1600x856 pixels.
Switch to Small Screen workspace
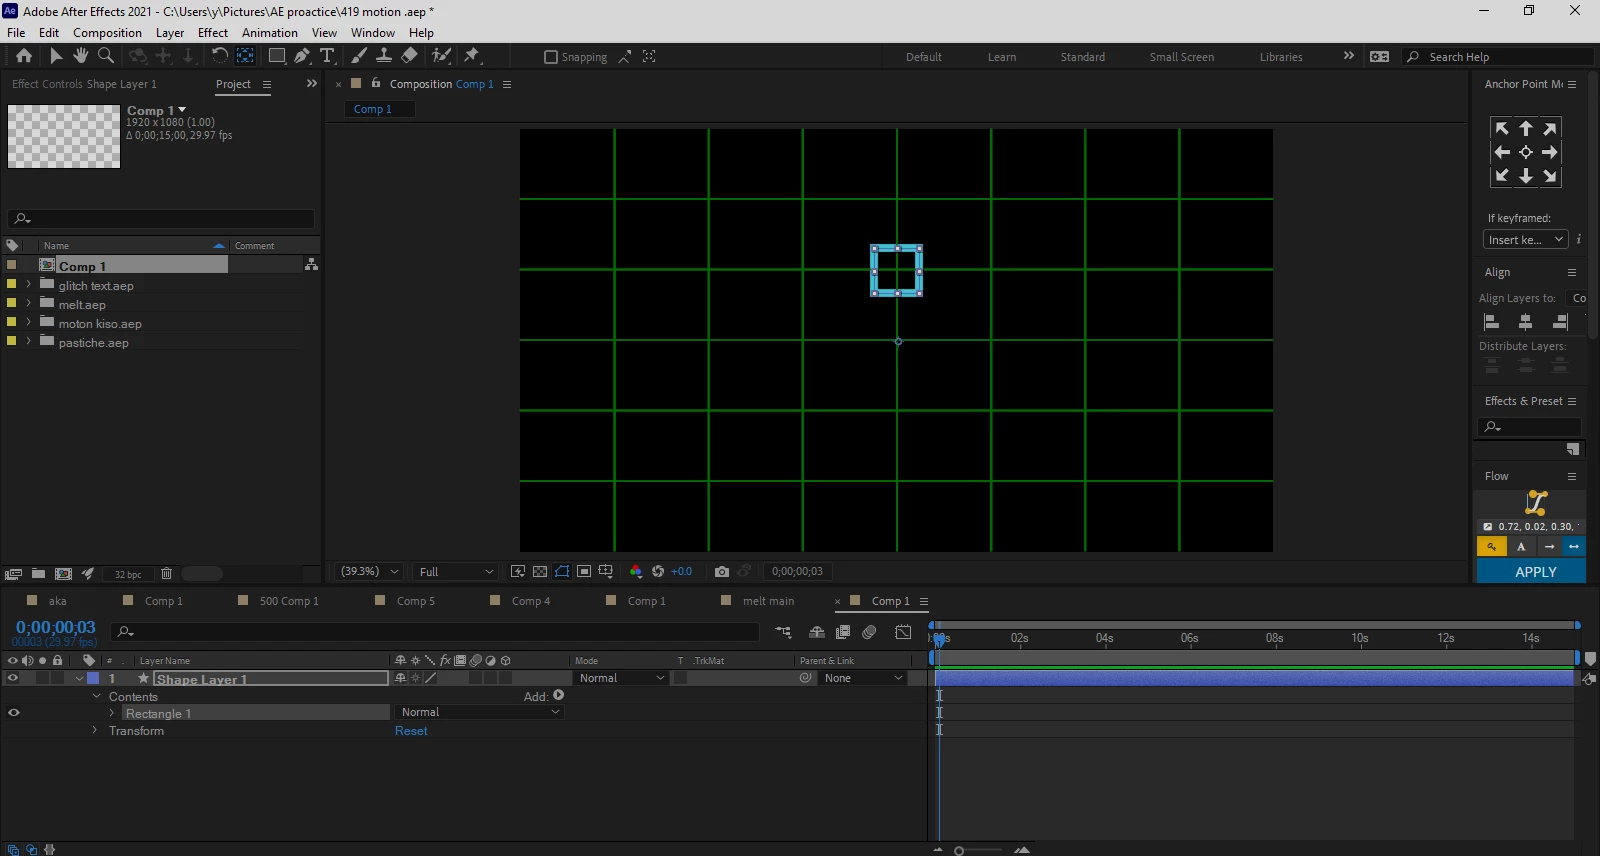pyautogui.click(x=1182, y=57)
